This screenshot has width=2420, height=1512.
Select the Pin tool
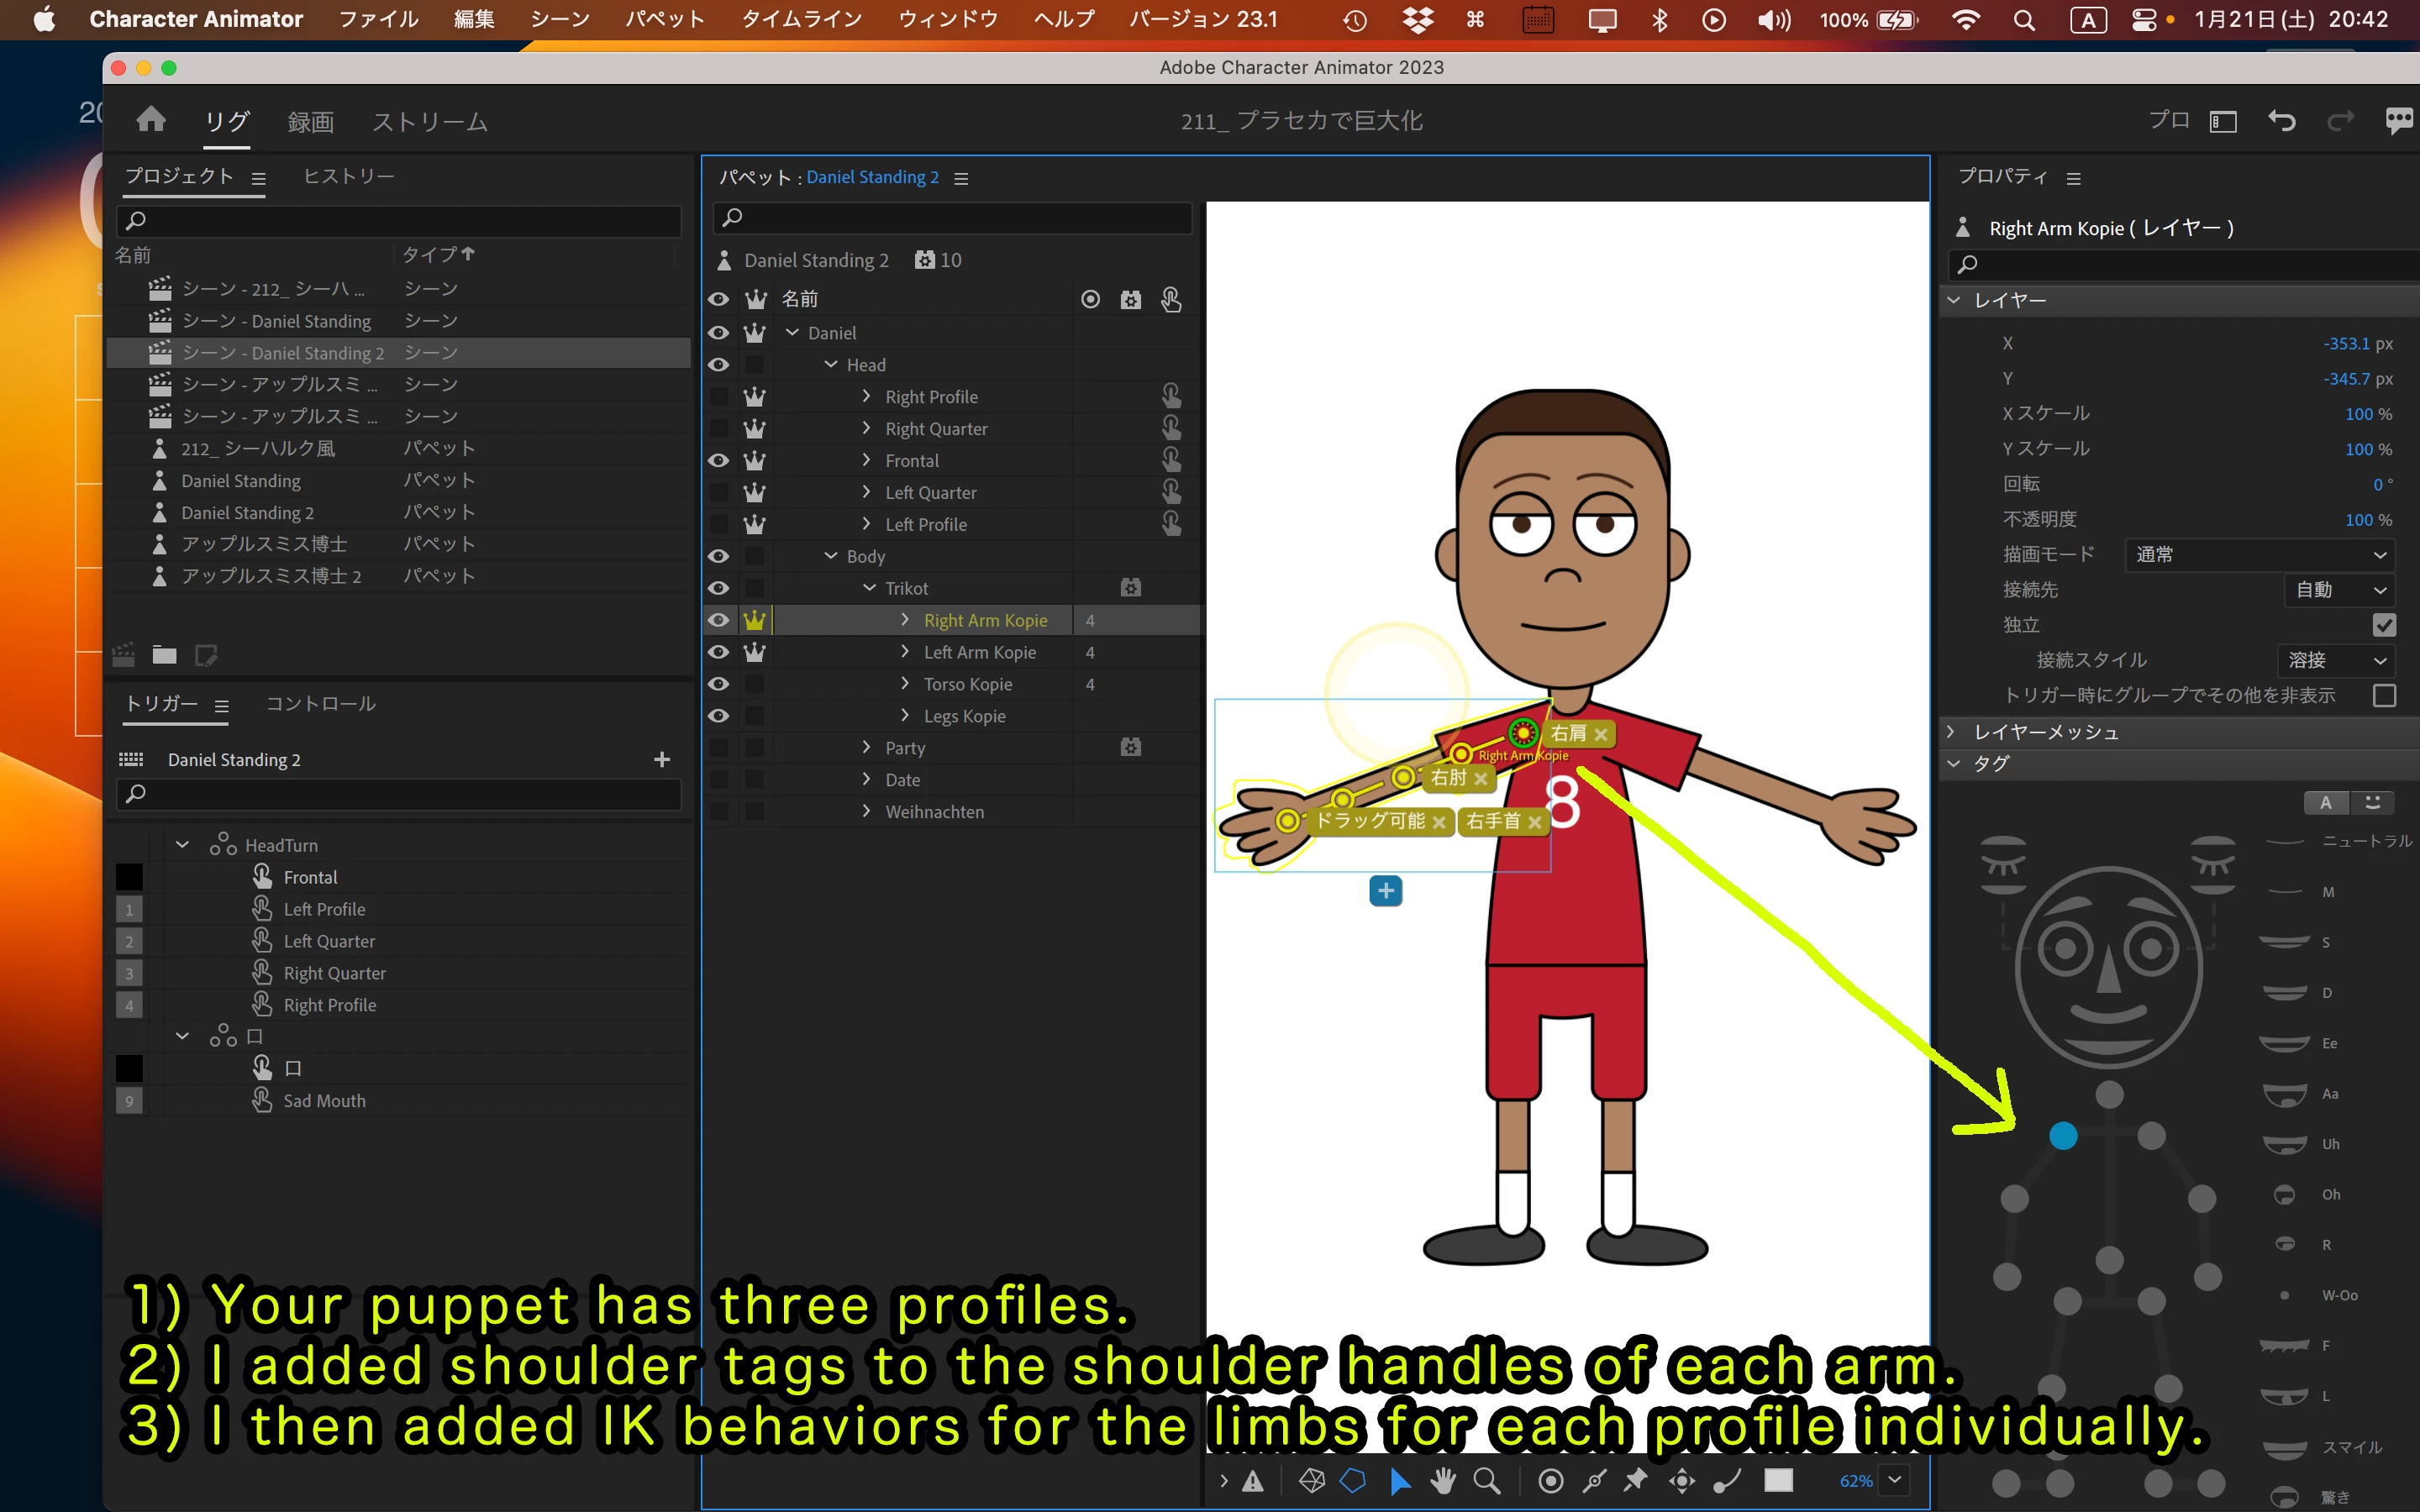coord(1636,1481)
